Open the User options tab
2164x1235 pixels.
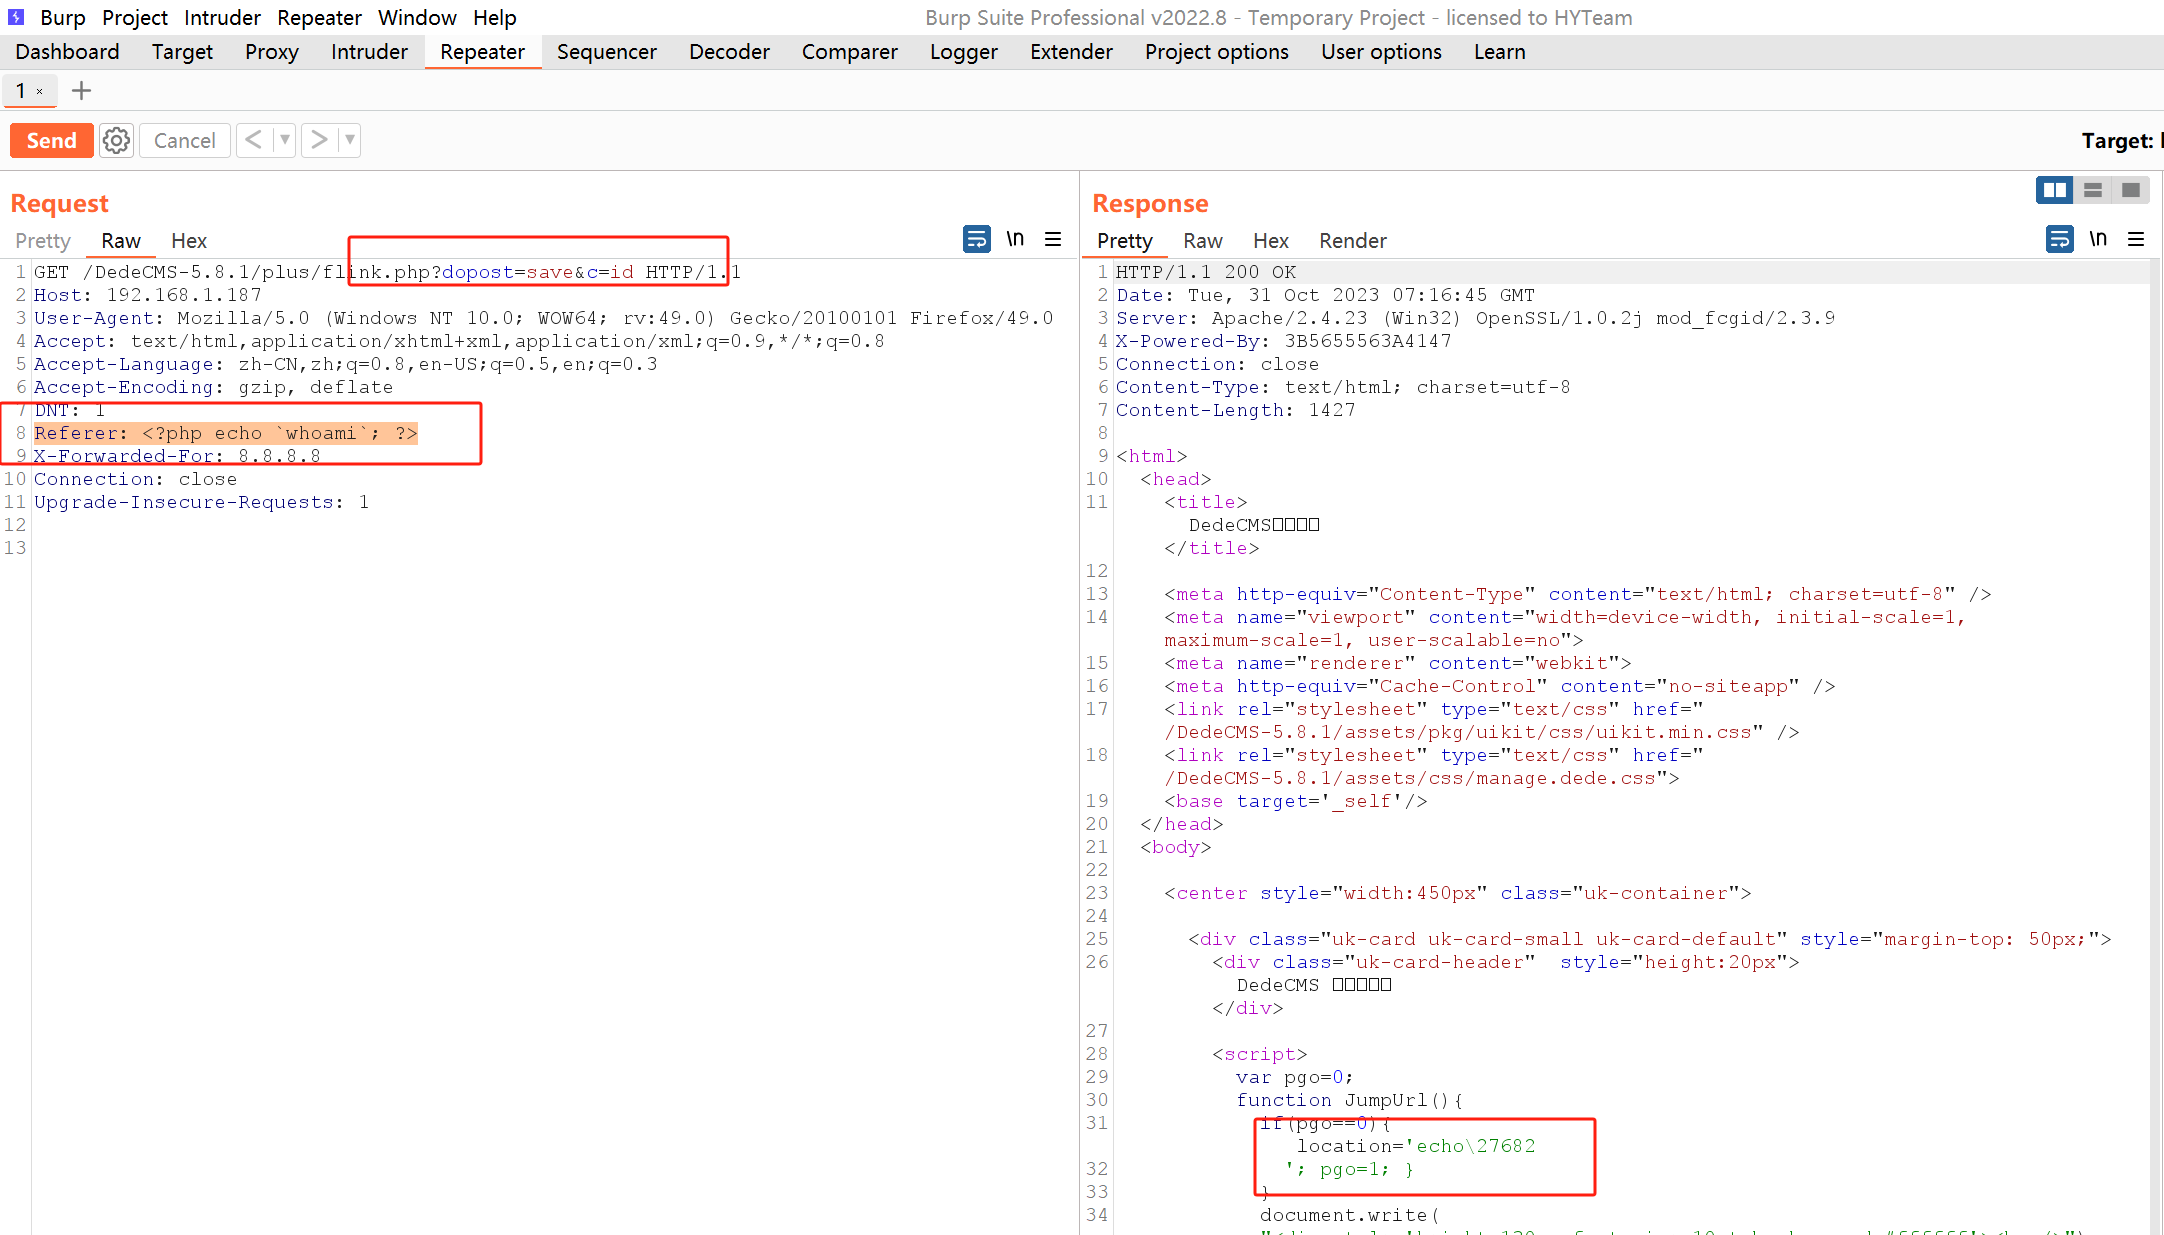click(1381, 52)
